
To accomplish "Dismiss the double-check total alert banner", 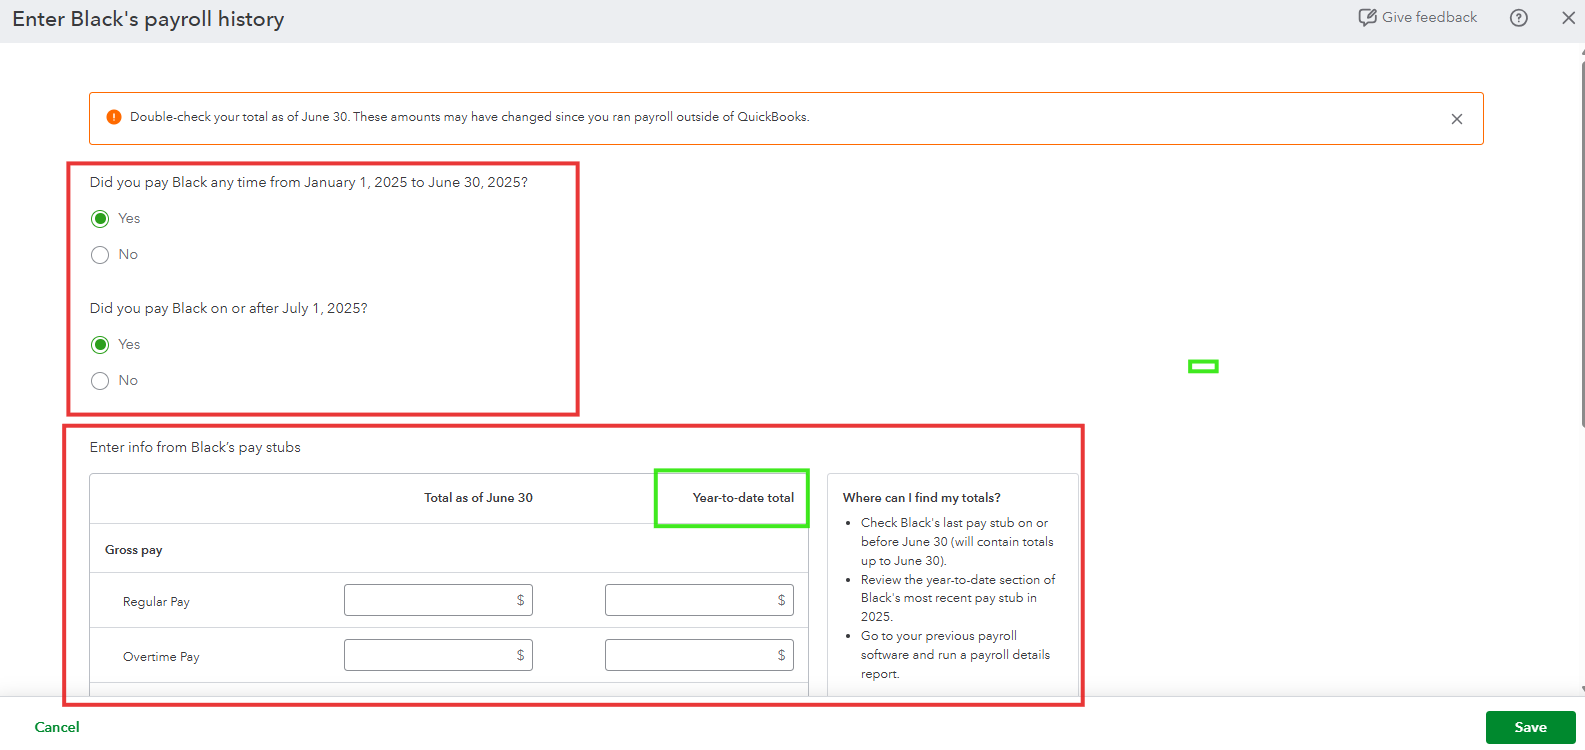I will pyautogui.click(x=1457, y=119).
